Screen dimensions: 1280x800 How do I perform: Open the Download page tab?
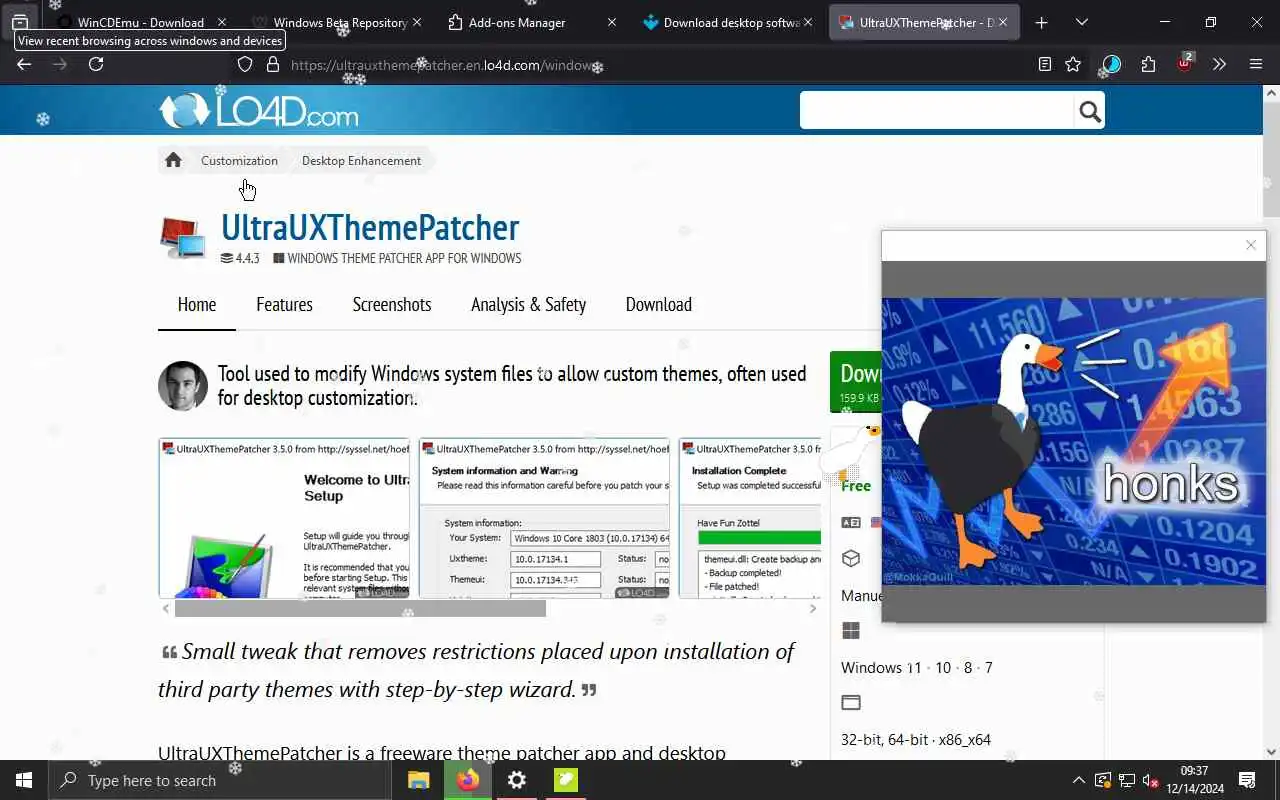[658, 304]
